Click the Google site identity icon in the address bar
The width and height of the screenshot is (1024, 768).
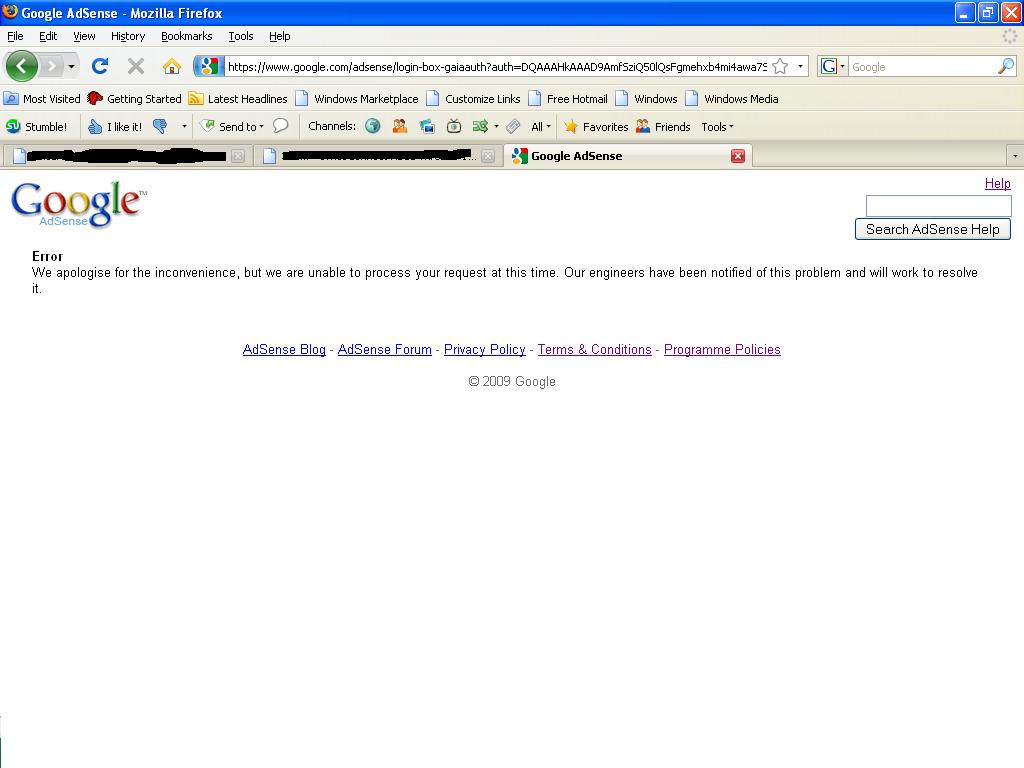pyautogui.click(x=209, y=66)
